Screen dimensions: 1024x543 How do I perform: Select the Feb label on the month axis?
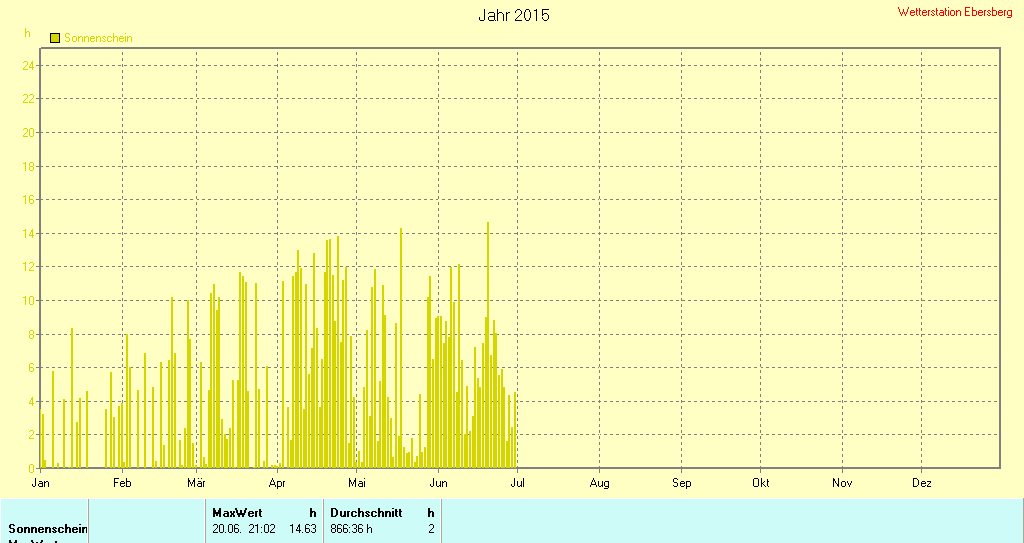click(122, 483)
